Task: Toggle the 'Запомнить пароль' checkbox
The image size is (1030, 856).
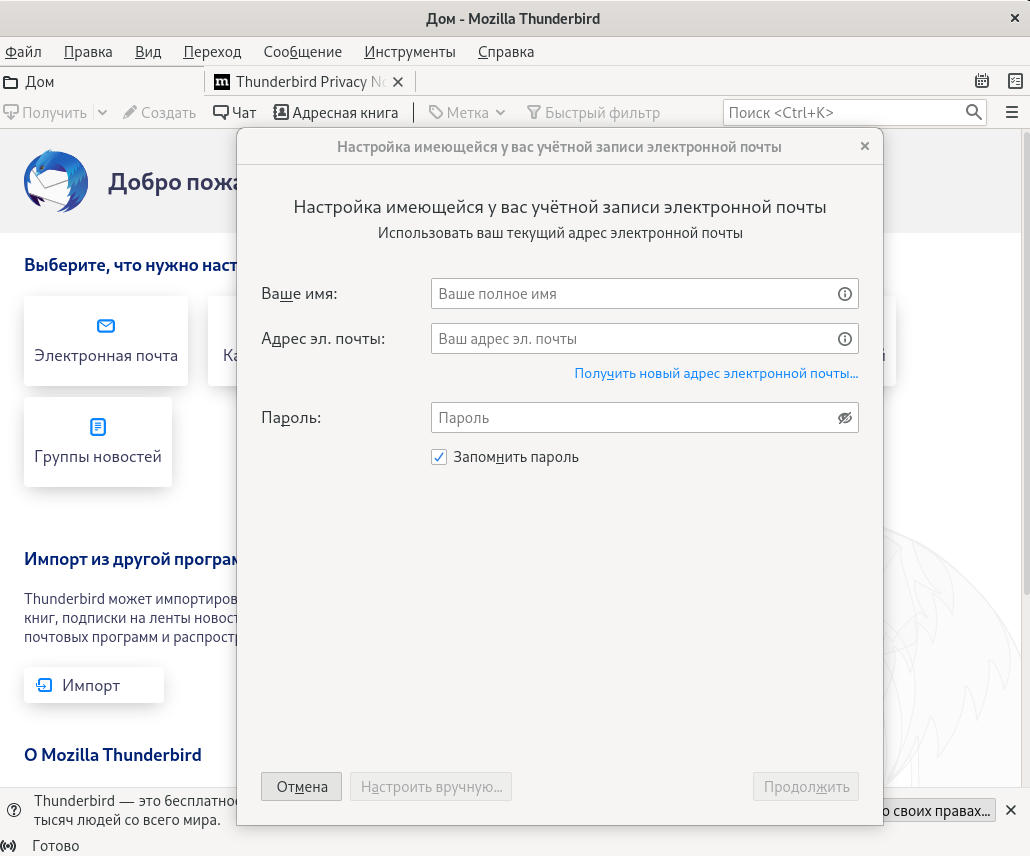Action: coord(439,457)
